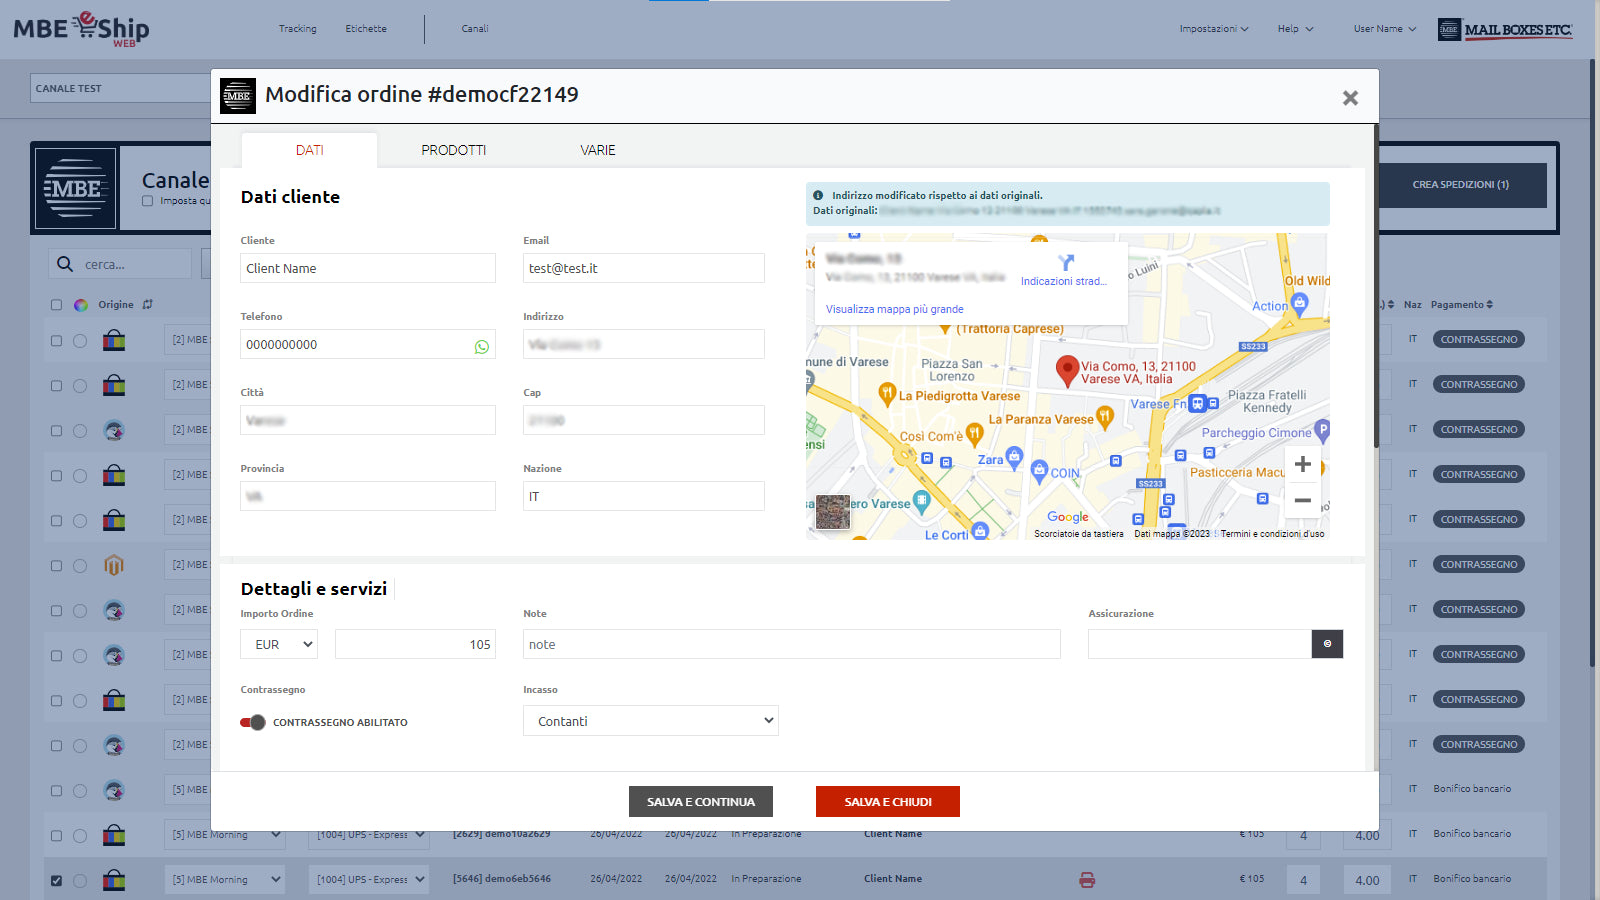This screenshot has height=900, width=1600.
Task: Expand the Help menu
Action: pos(1295,29)
